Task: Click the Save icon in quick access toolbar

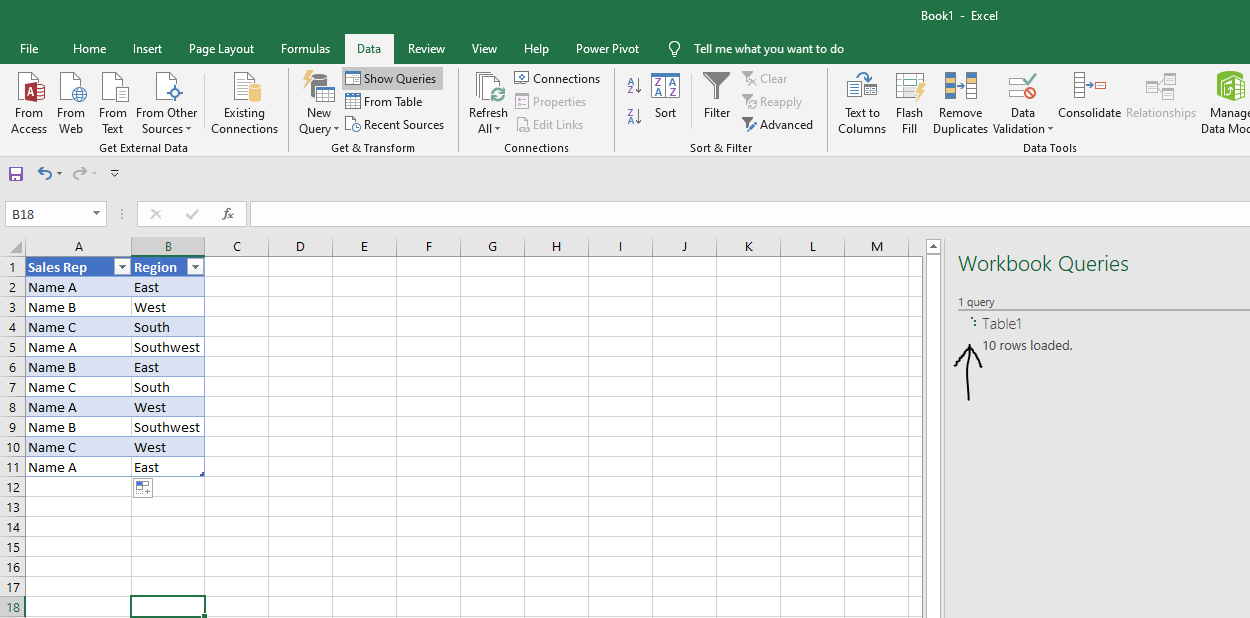Action: tap(16, 174)
